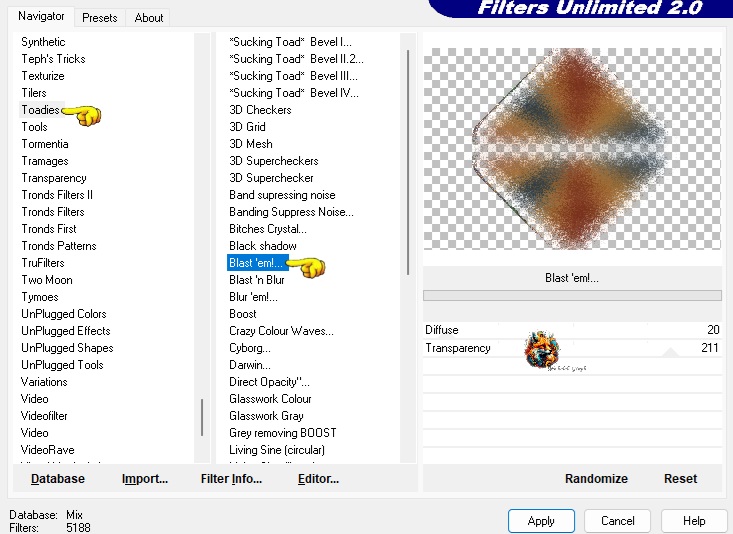Select the Boost filter
Image resolution: width=733 pixels, height=534 pixels.
pyautogui.click(x=243, y=314)
